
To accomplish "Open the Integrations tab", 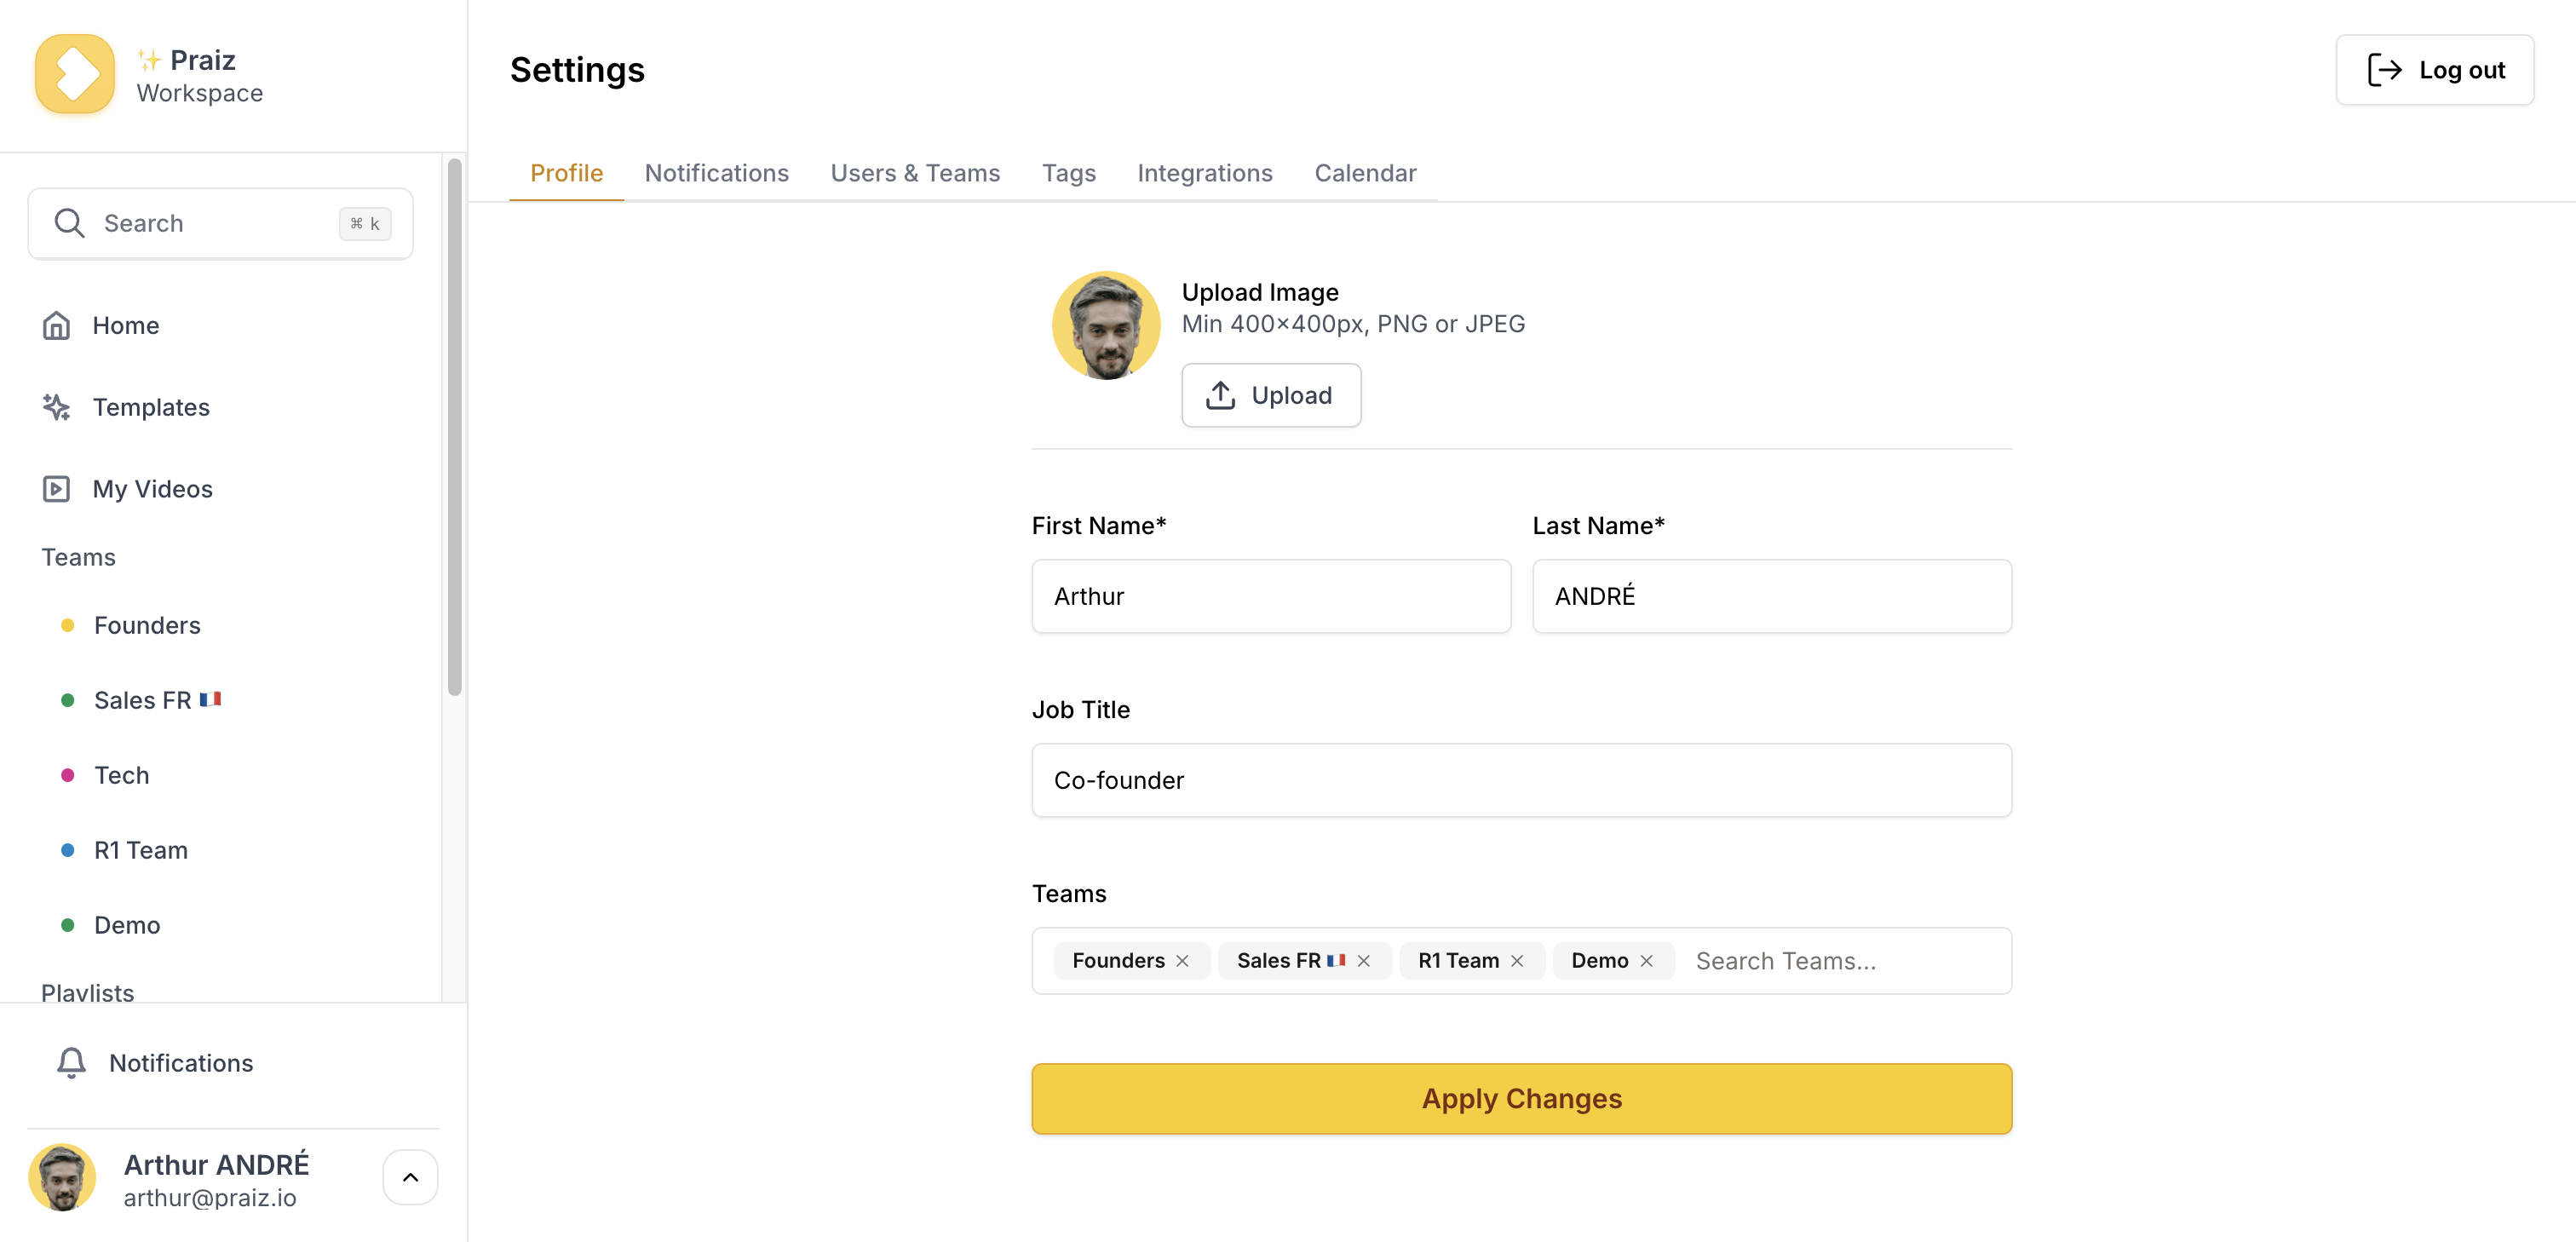I will coord(1204,173).
